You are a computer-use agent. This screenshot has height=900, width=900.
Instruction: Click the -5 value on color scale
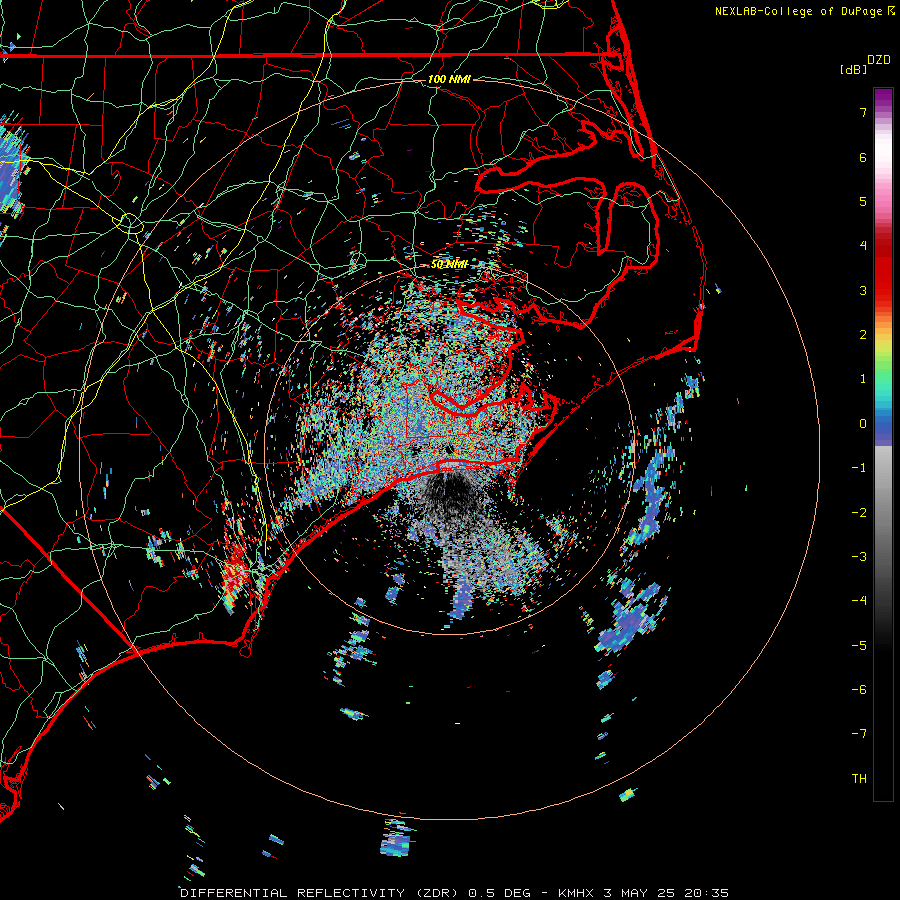(x=859, y=646)
